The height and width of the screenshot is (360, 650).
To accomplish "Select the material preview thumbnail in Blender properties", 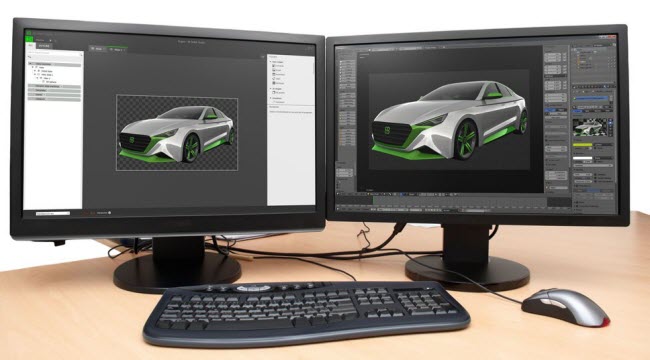I will pyautogui.click(x=589, y=128).
